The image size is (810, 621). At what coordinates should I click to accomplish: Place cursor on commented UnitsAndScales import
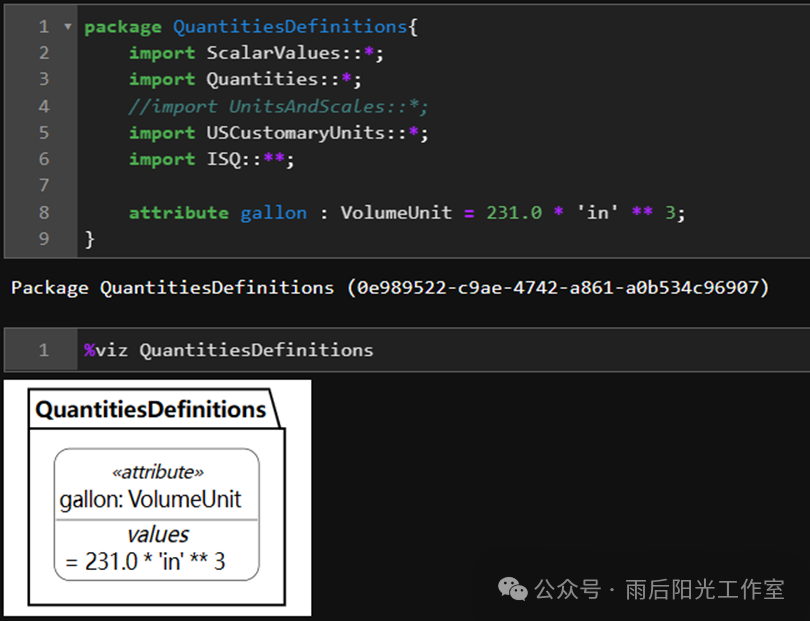[278, 106]
